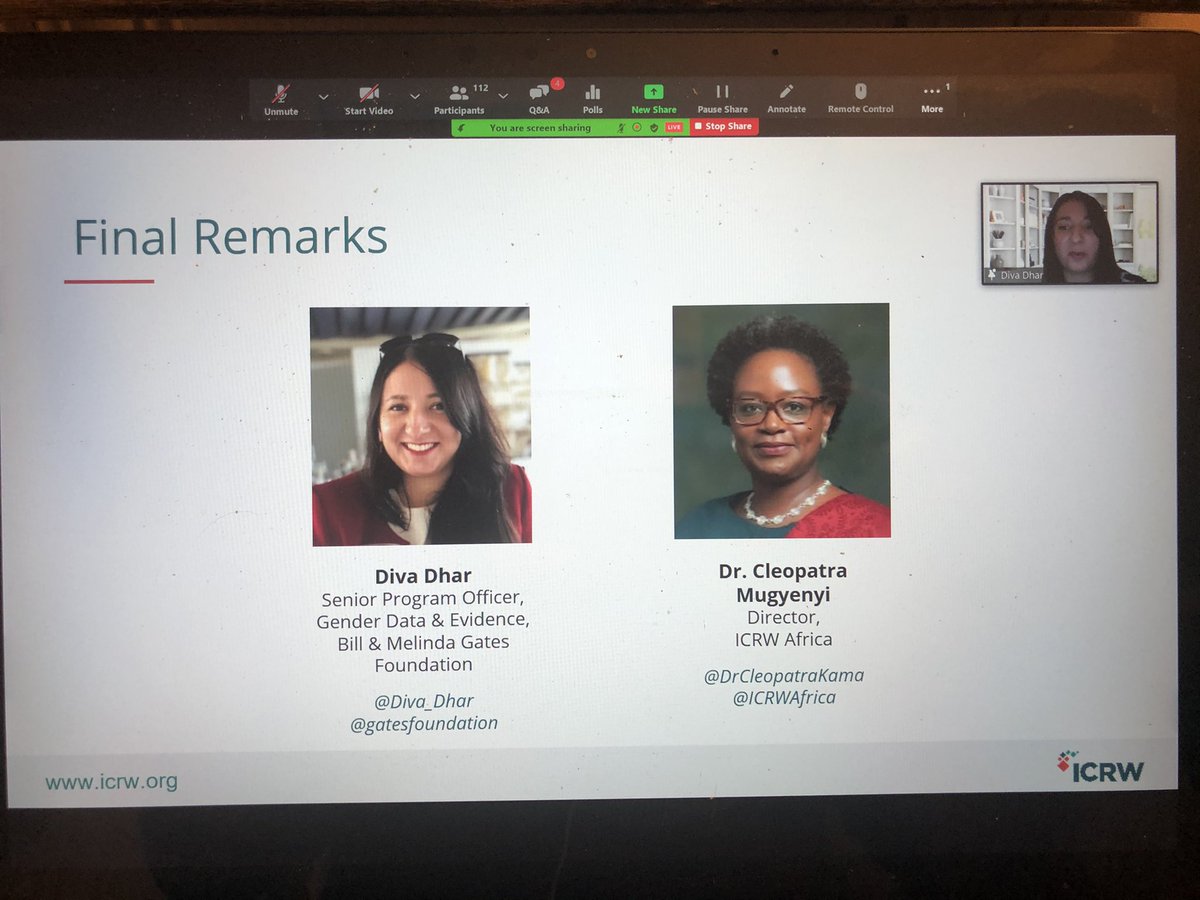Screen dimensions: 1200x900
Task: Open Remote Control option
Action: pos(861,99)
